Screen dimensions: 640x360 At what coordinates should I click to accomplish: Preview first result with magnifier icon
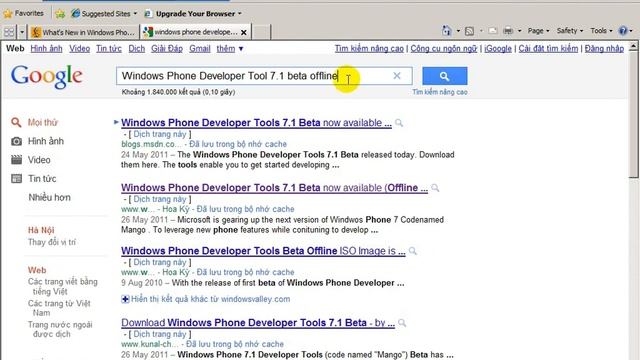pyautogui.click(x=399, y=123)
